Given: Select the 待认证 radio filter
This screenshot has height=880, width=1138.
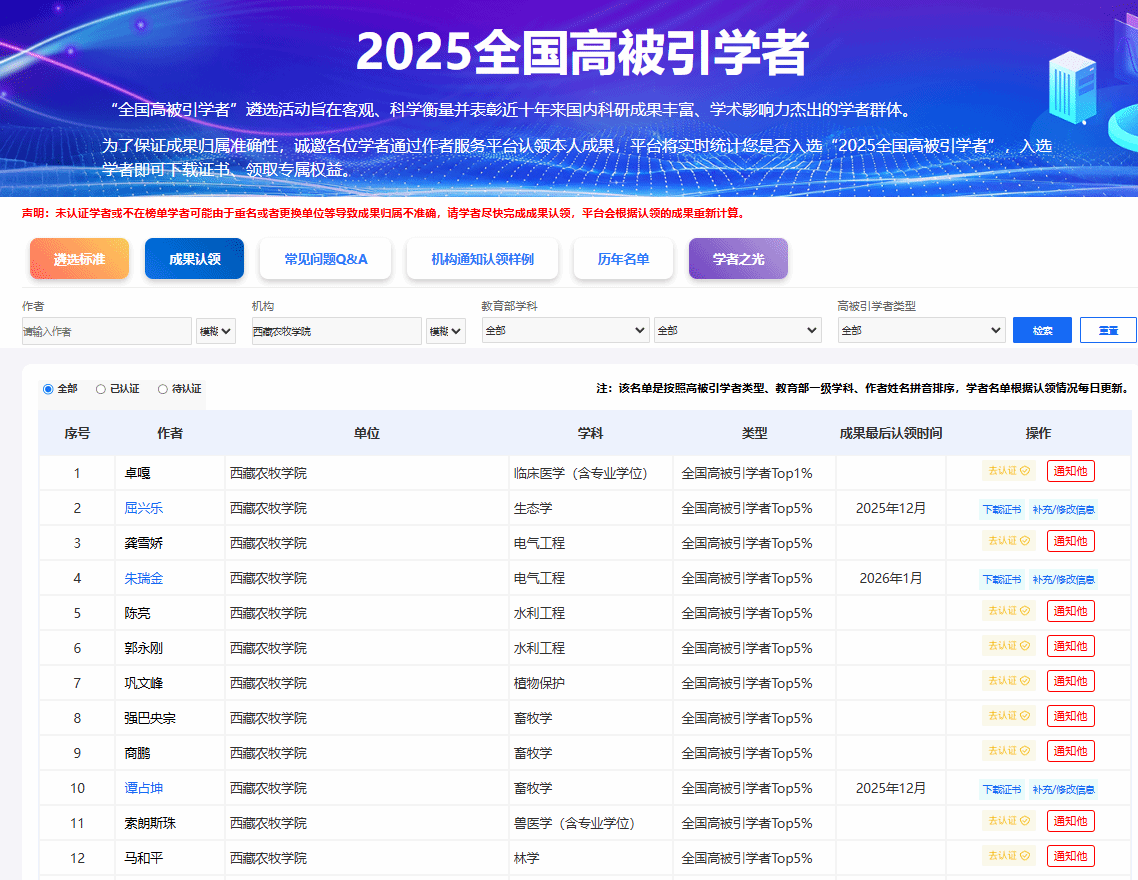Looking at the screenshot, I should (164, 389).
